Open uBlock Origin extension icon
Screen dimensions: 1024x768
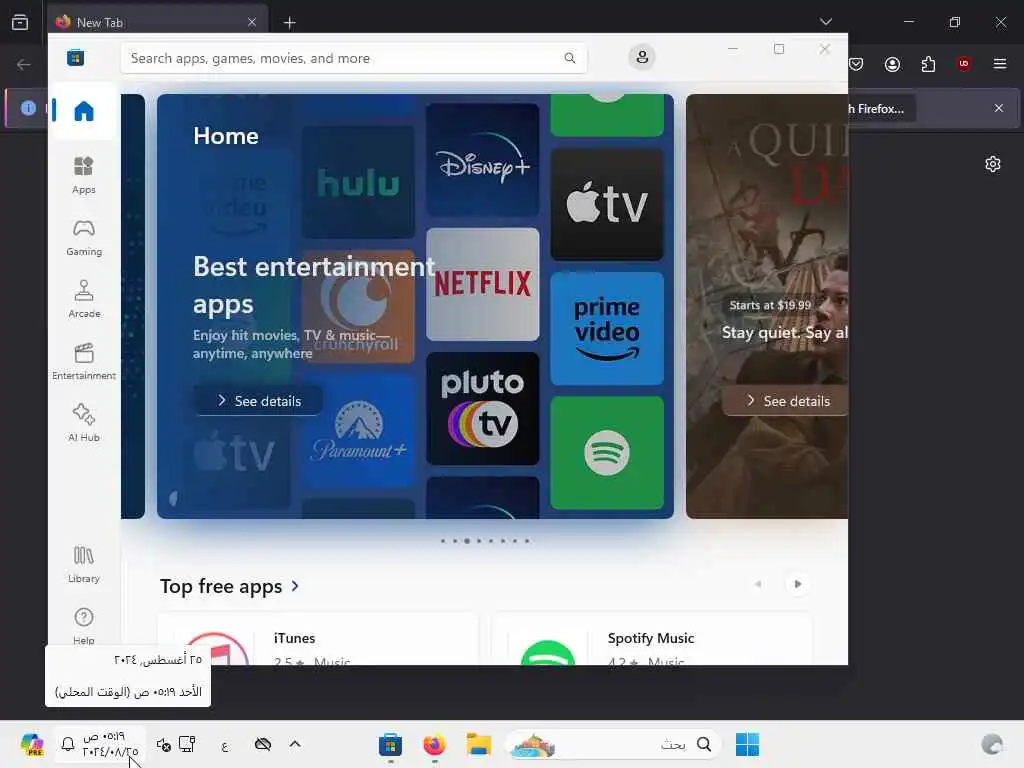coord(963,64)
